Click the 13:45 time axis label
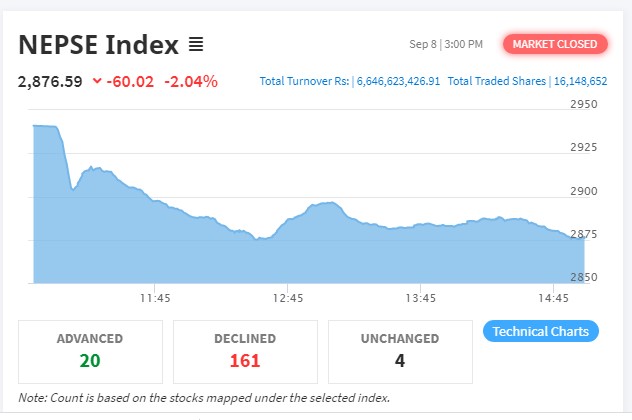Screen dimensions: 632x420 point(421,298)
